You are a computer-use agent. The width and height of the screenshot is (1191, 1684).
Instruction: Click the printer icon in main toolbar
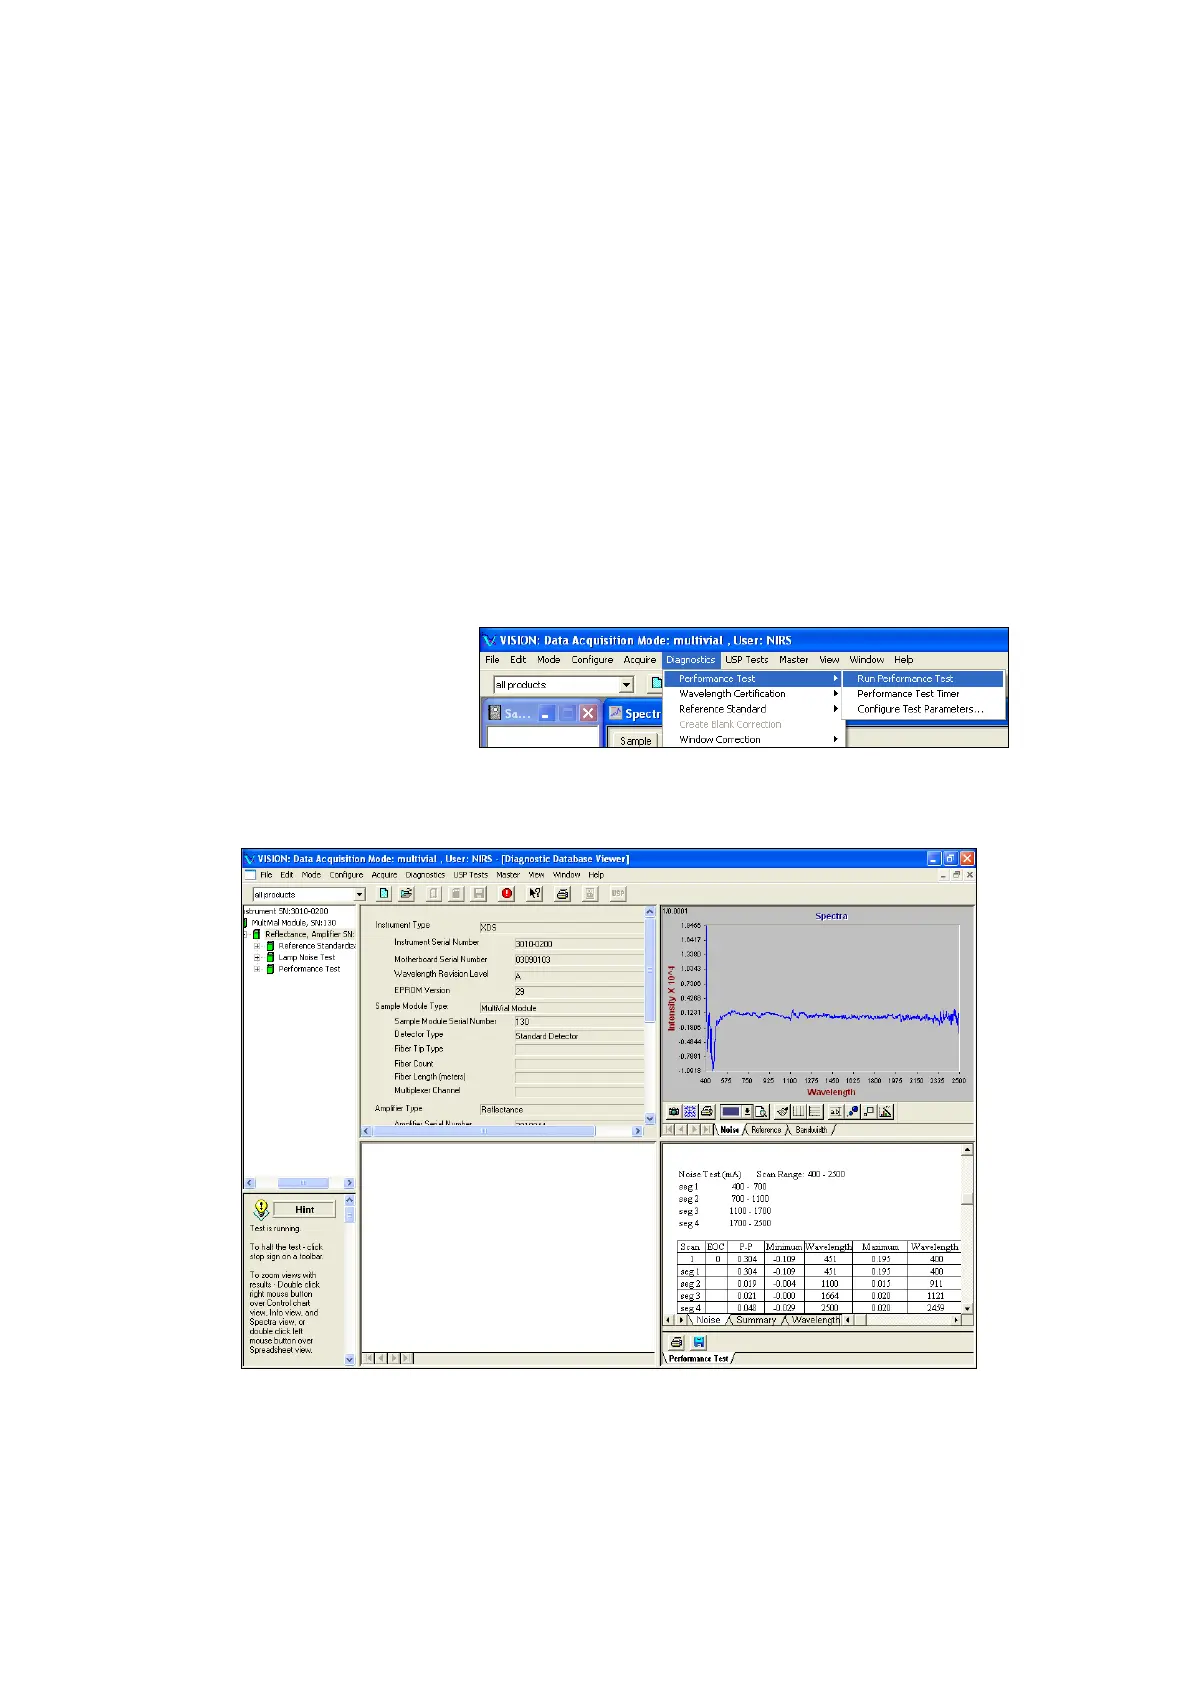563,893
